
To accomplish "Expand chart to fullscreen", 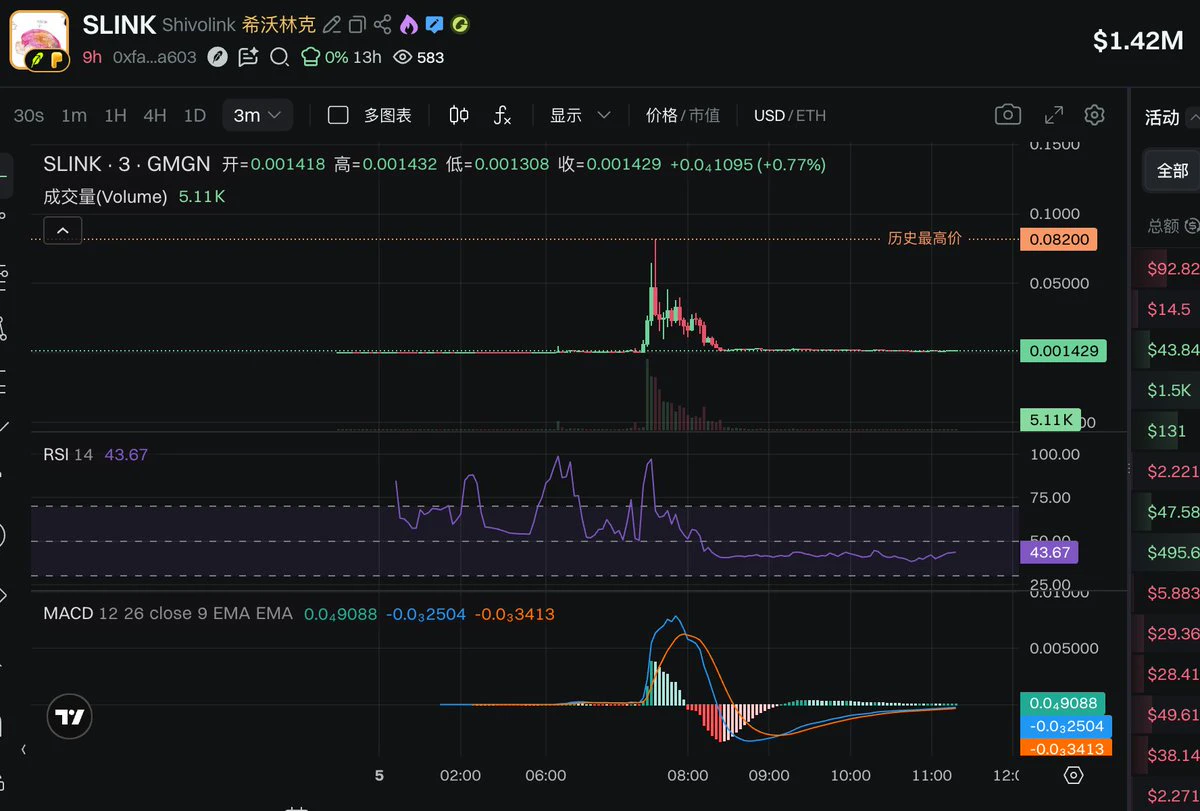I will (1054, 115).
